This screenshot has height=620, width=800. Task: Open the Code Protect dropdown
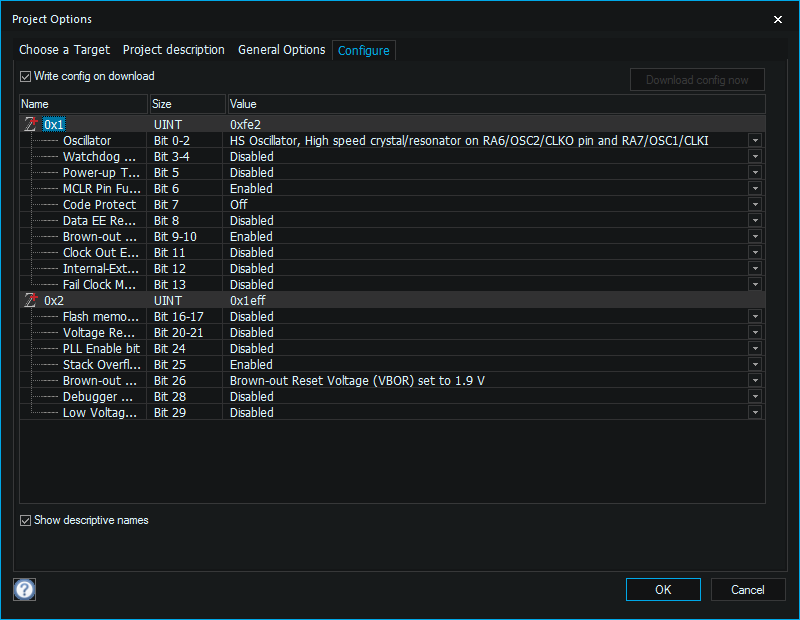click(756, 205)
